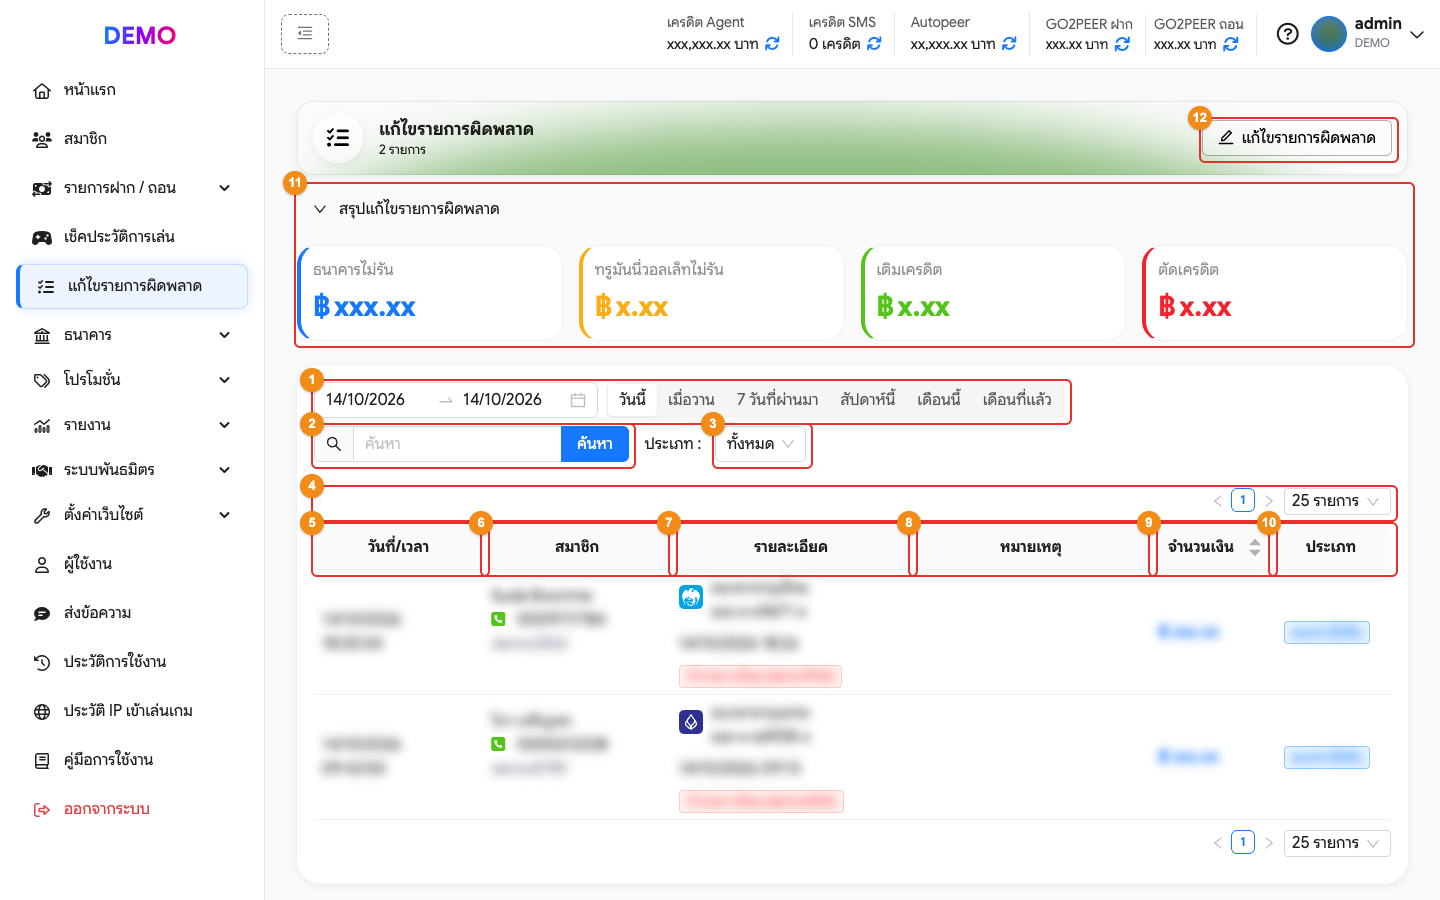Select the เดือนที่แล้ว date filter
The width and height of the screenshot is (1440, 900).
point(1017,400)
